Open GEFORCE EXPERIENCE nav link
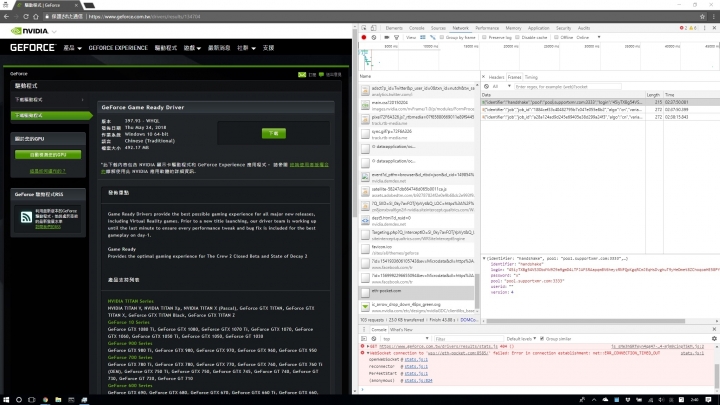720x405 pixels. [118, 48]
